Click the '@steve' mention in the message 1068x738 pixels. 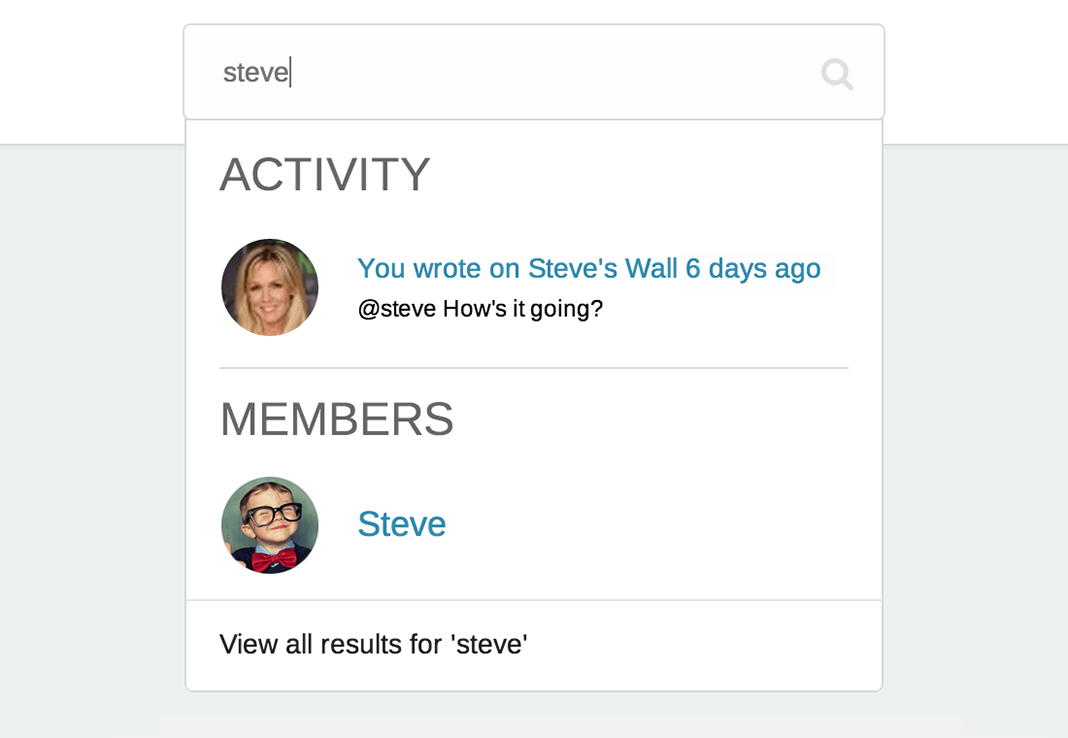[396, 309]
